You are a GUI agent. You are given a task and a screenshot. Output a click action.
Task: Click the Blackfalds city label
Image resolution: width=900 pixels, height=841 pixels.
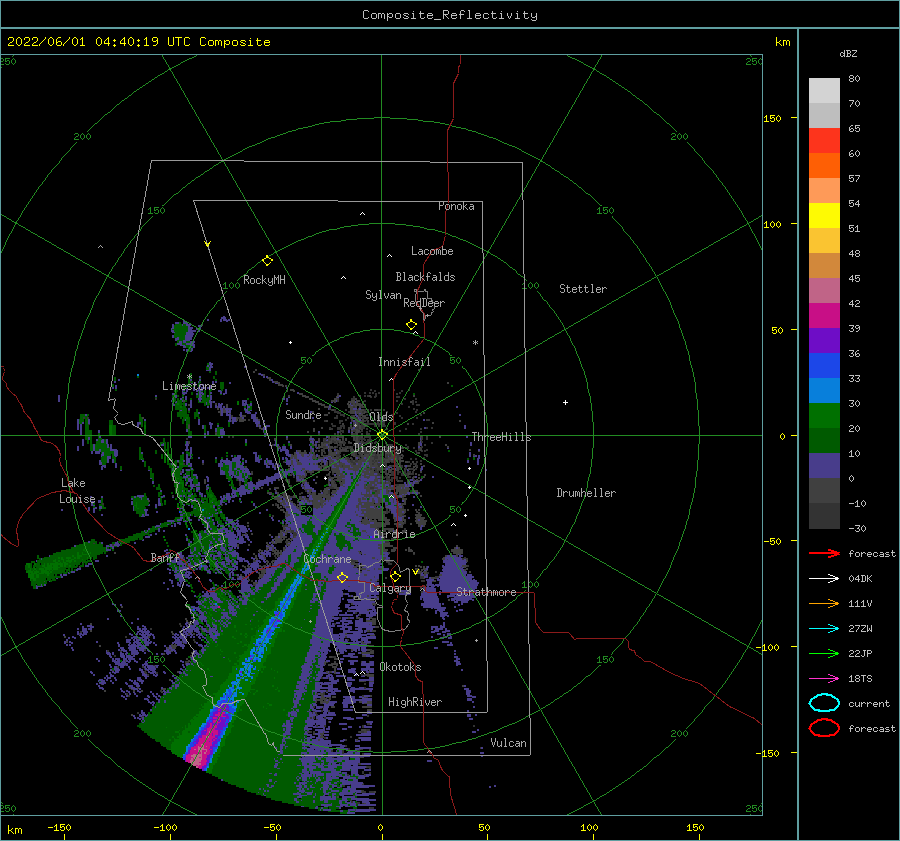[425, 277]
